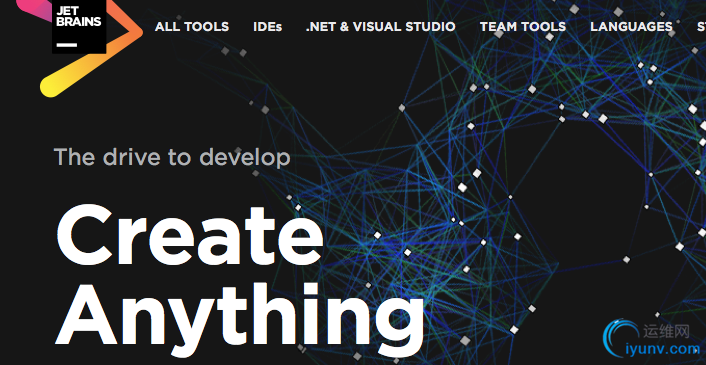Open the .NET & VISUAL STUDIO menu
Screen dimensions: 706x365
tap(380, 27)
